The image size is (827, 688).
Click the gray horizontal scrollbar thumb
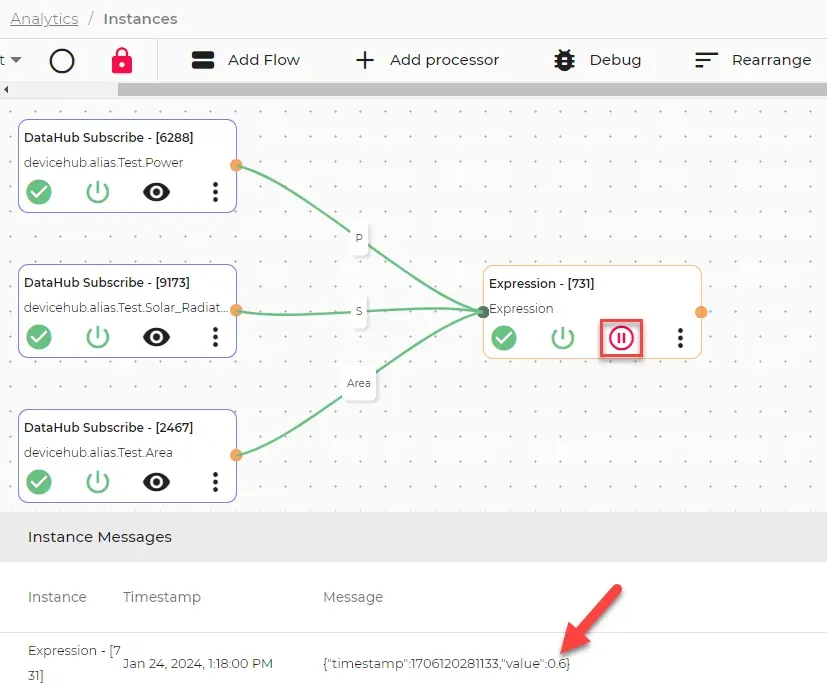coord(472,90)
